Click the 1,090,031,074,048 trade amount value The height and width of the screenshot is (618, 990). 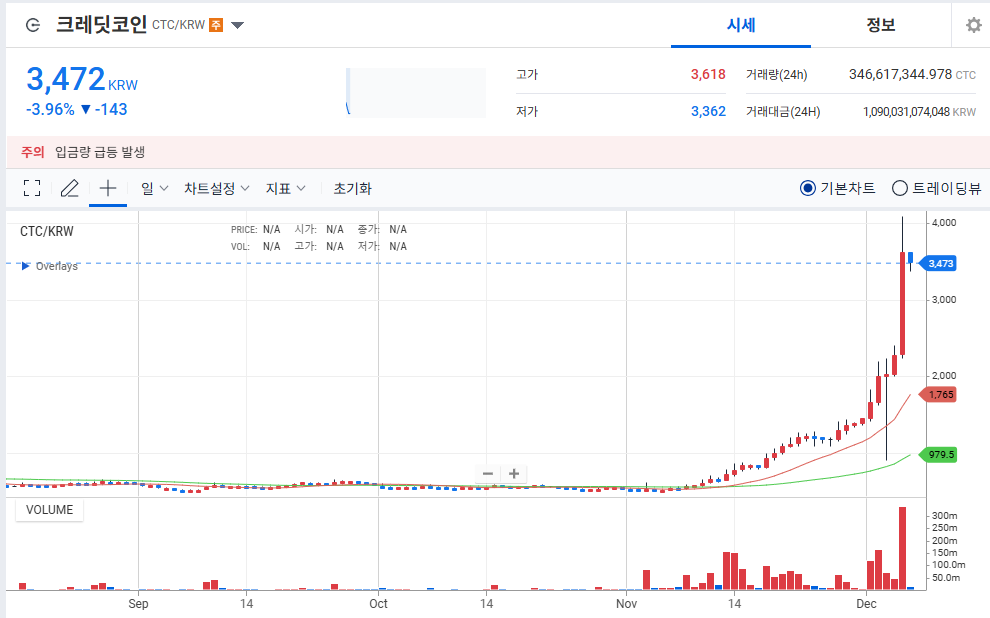[x=906, y=112]
